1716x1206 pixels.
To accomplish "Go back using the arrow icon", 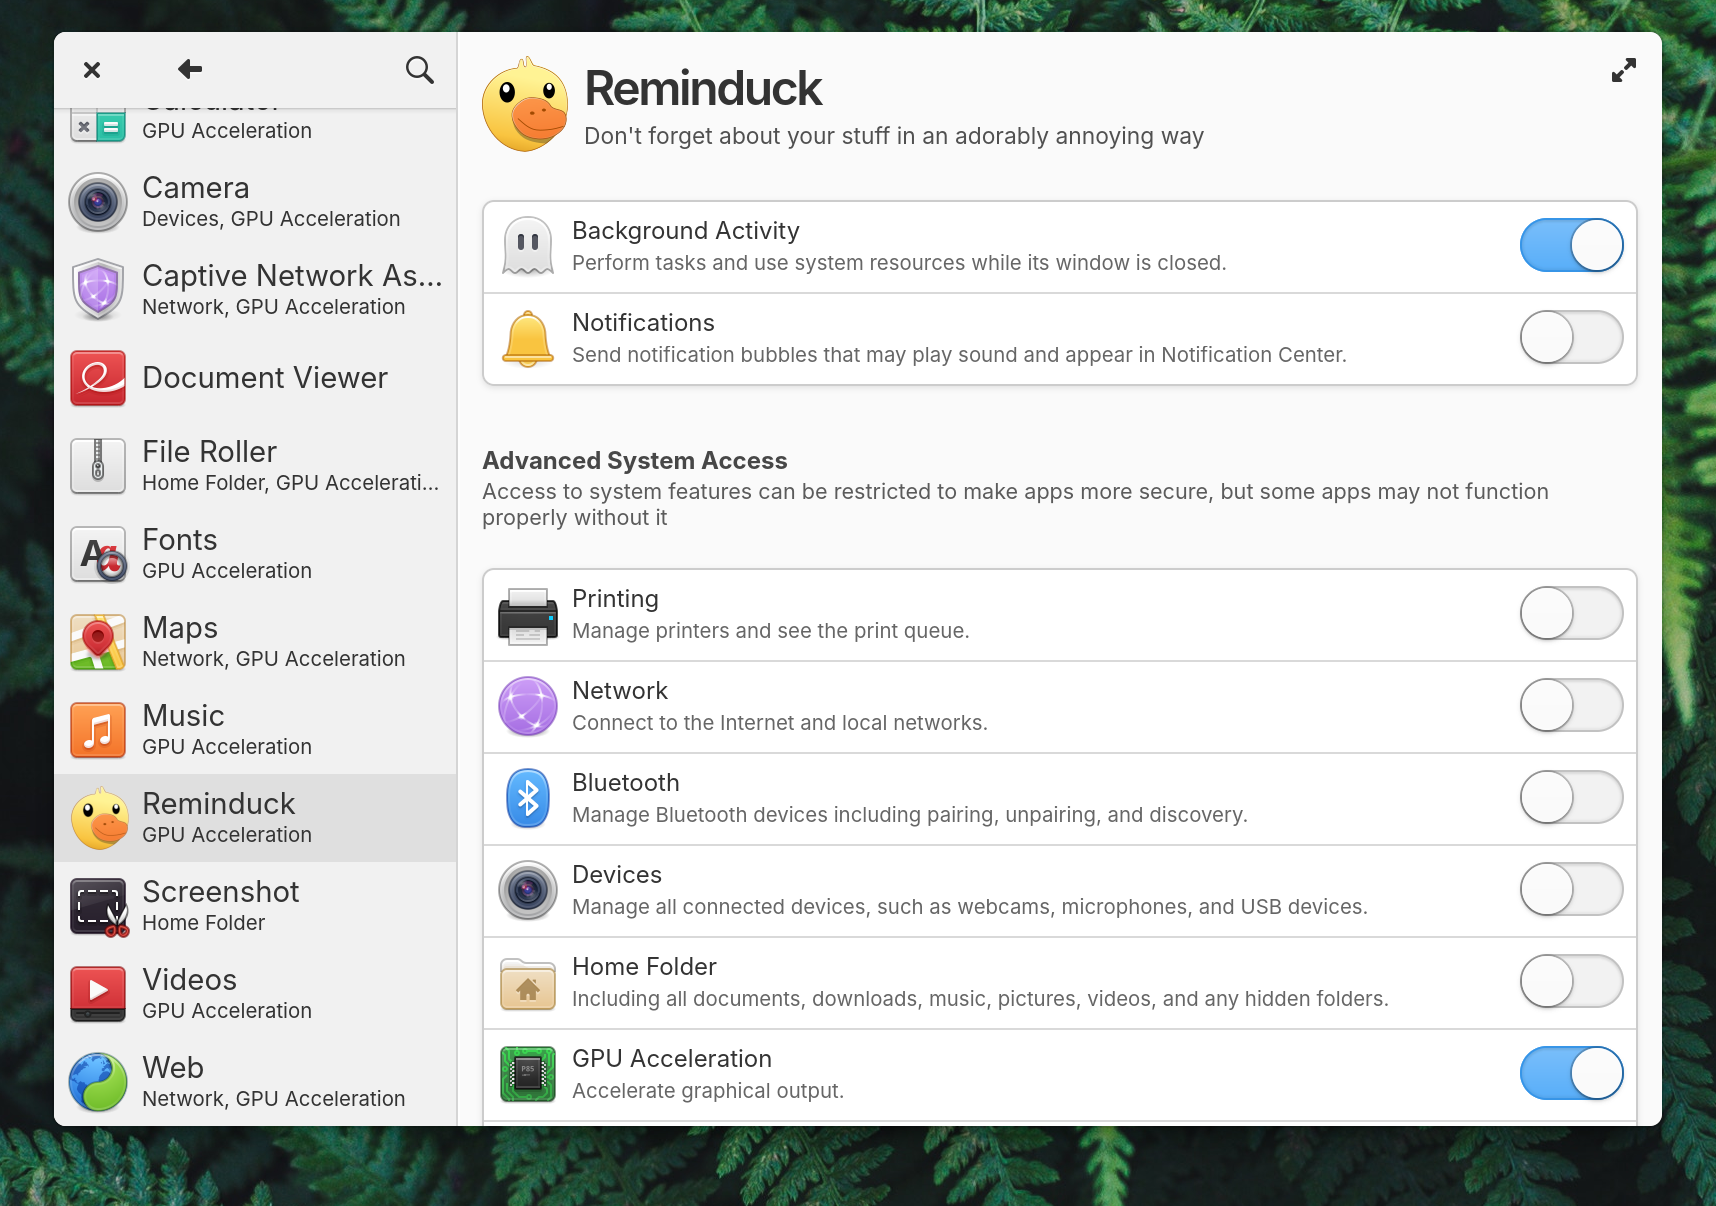I will tap(190, 69).
